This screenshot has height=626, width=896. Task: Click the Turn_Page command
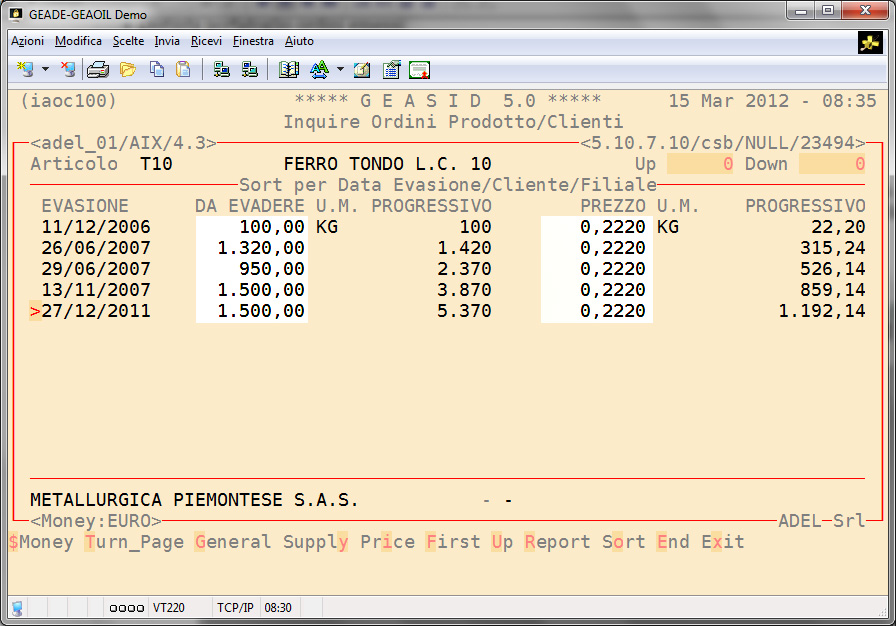click(134, 542)
